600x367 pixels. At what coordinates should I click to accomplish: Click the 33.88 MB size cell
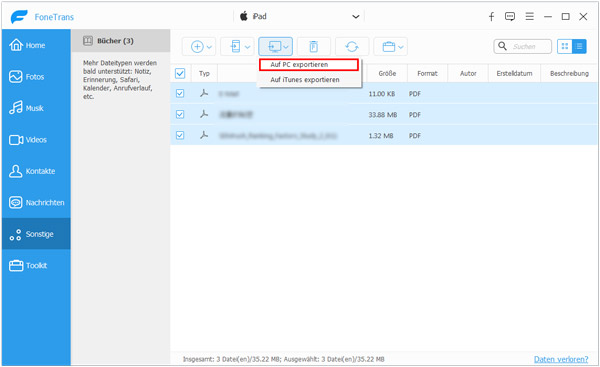(382, 115)
